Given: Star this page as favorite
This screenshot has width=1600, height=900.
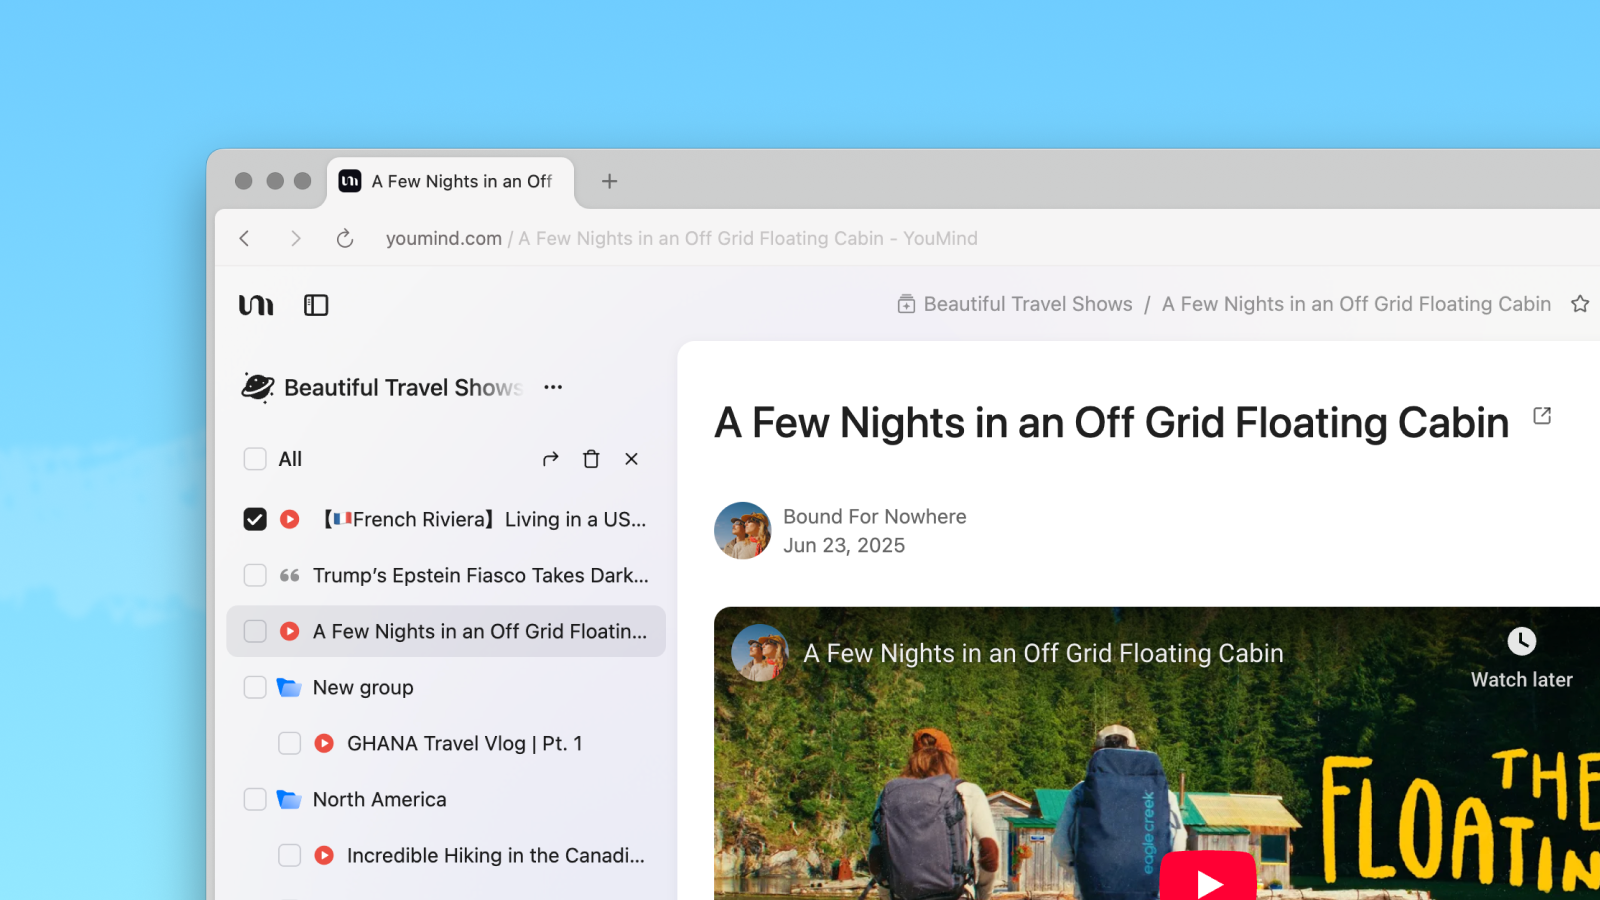Looking at the screenshot, I should [x=1579, y=304].
